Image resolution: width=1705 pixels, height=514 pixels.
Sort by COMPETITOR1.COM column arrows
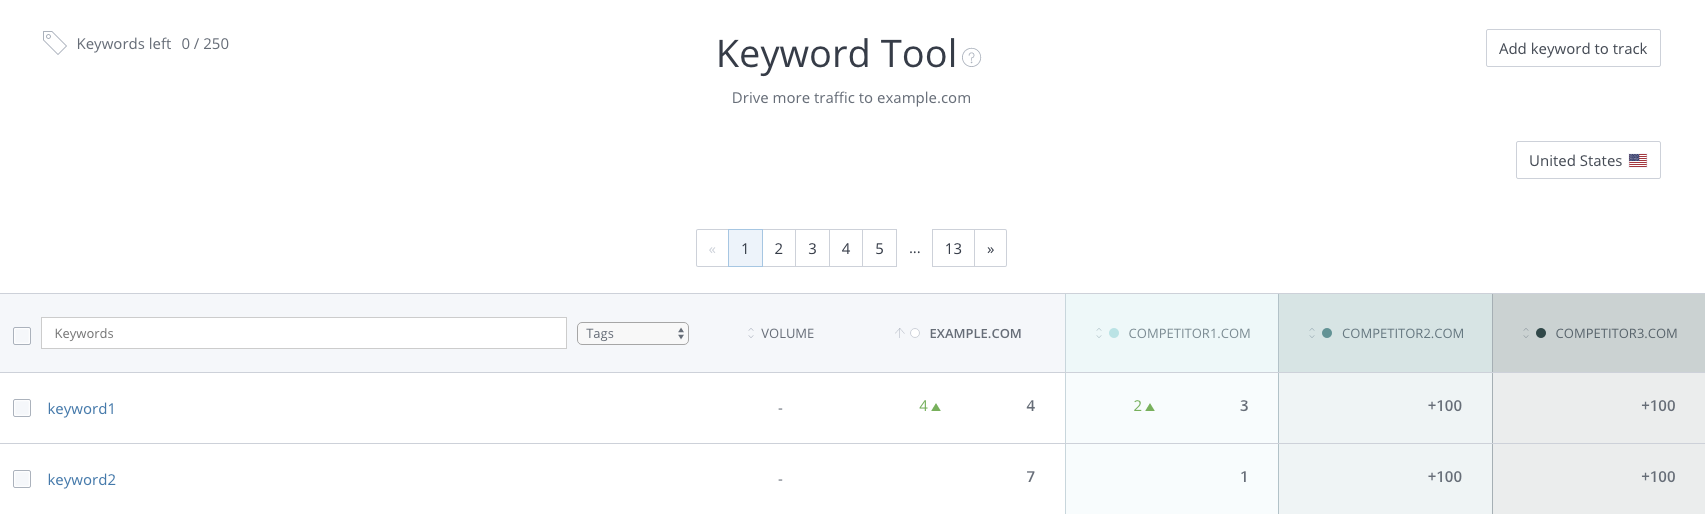1099,334
